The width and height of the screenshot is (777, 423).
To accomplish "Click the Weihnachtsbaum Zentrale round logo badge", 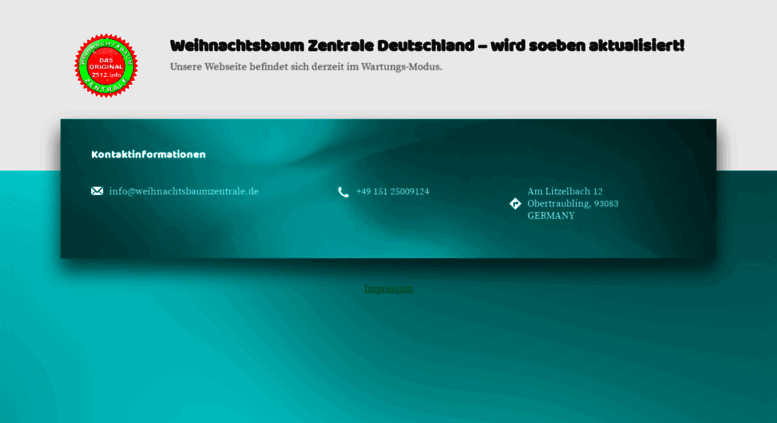I will [106, 65].
